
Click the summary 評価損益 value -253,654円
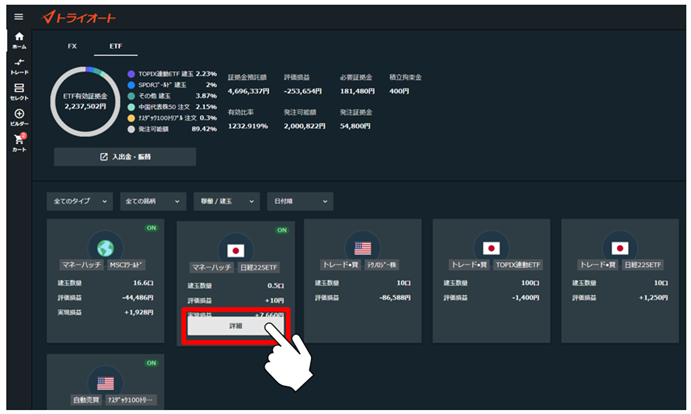pyautogui.click(x=303, y=91)
